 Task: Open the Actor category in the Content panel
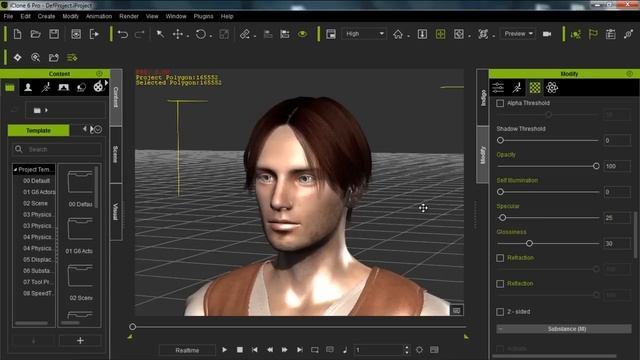(28, 87)
